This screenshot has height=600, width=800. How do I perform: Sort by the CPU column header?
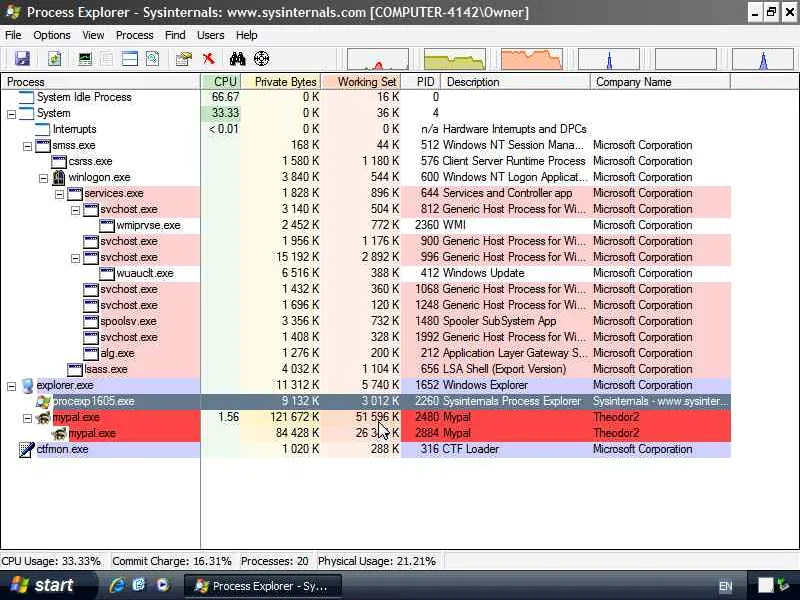pos(221,82)
